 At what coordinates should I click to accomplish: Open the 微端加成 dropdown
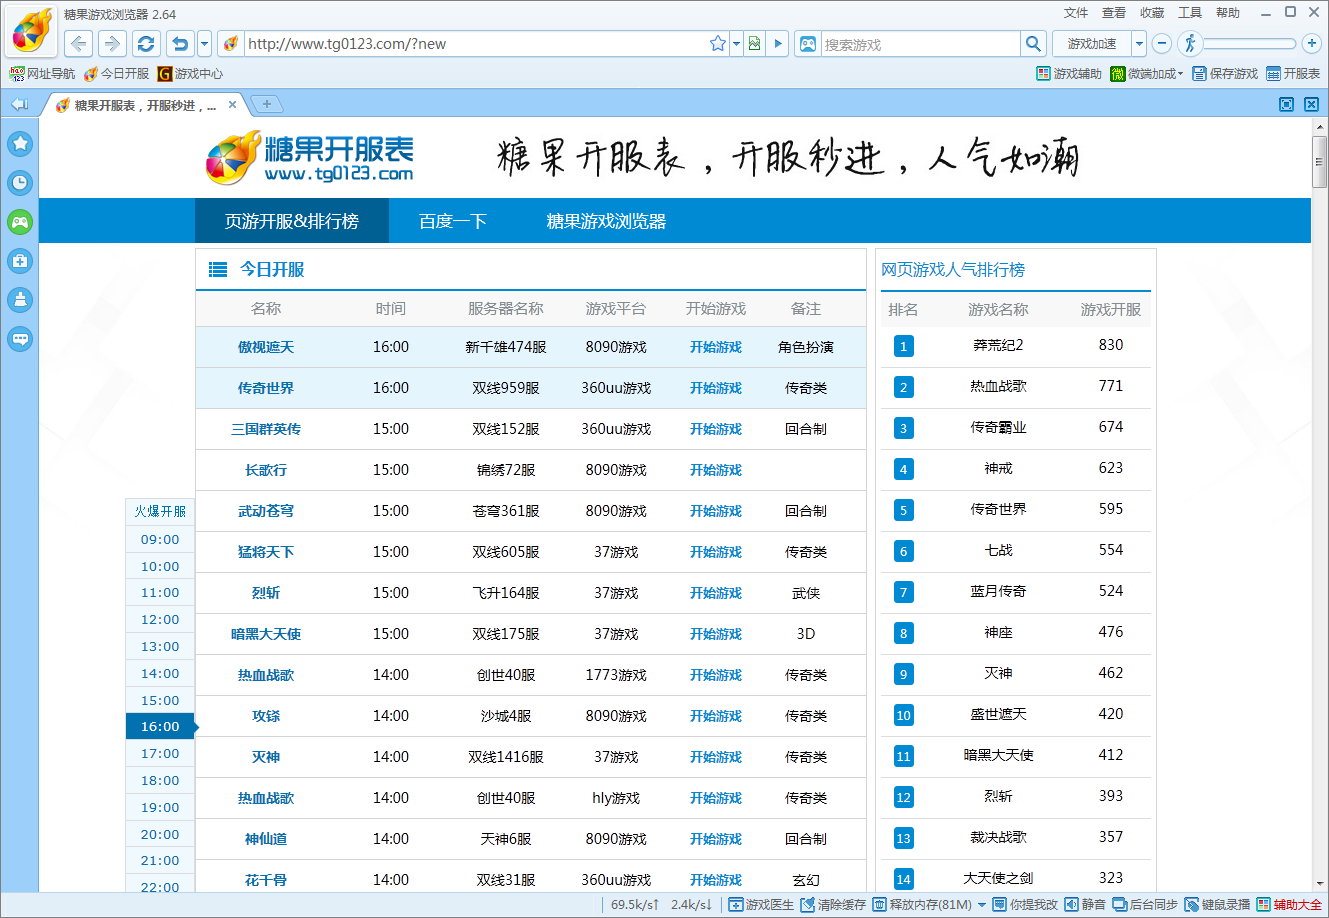pyautogui.click(x=1146, y=74)
